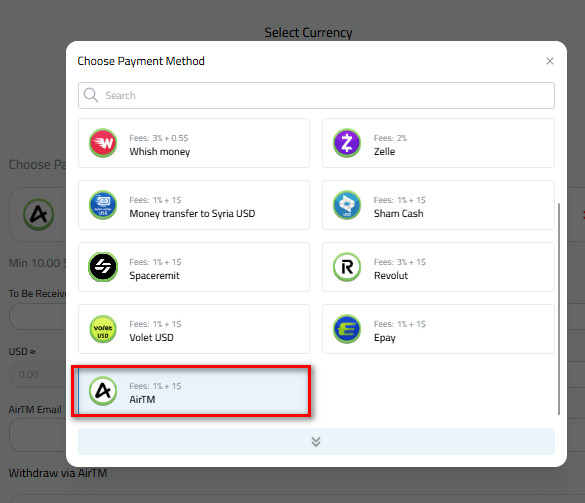Screen dimensions: 585x503
Task: Click the Whish money logo icon
Action: pos(103,143)
